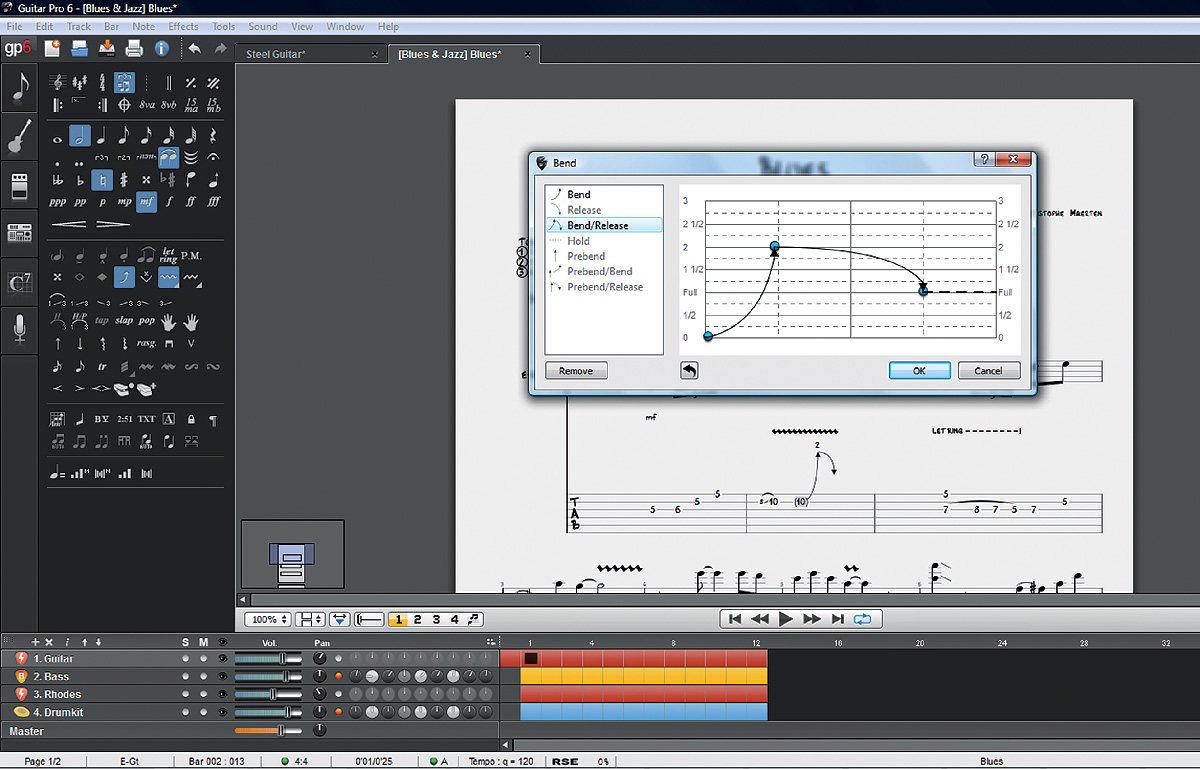
Task: Apply the 8va octave marking
Action: point(147,104)
